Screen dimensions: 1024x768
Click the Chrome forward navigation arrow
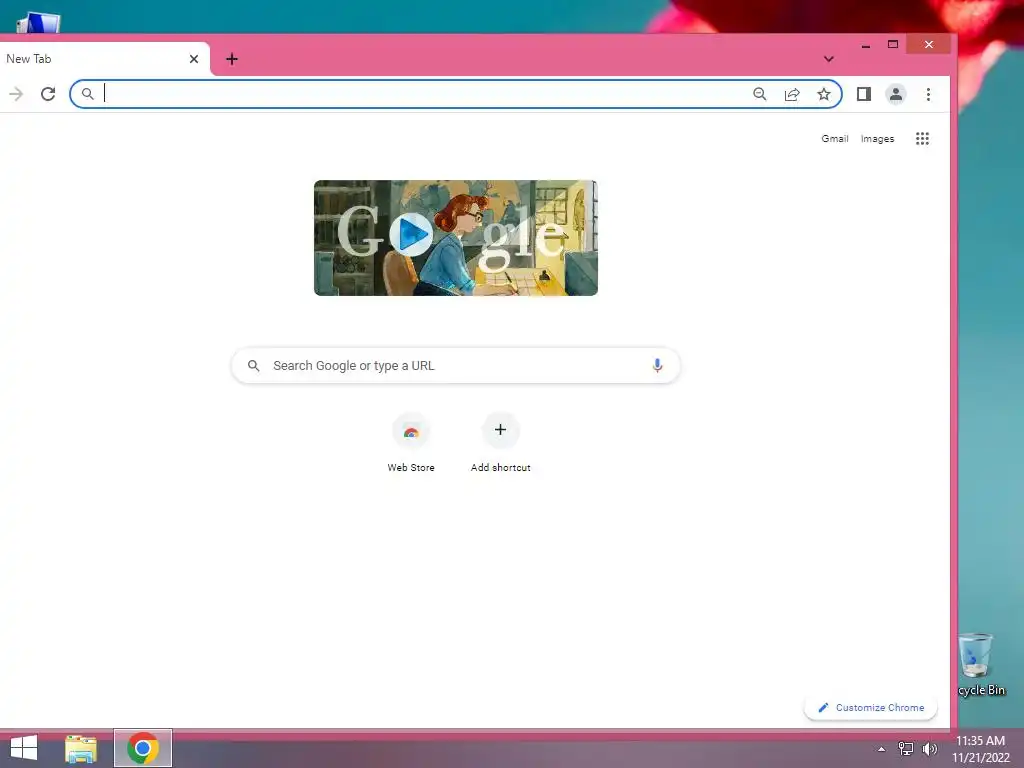click(x=16, y=94)
